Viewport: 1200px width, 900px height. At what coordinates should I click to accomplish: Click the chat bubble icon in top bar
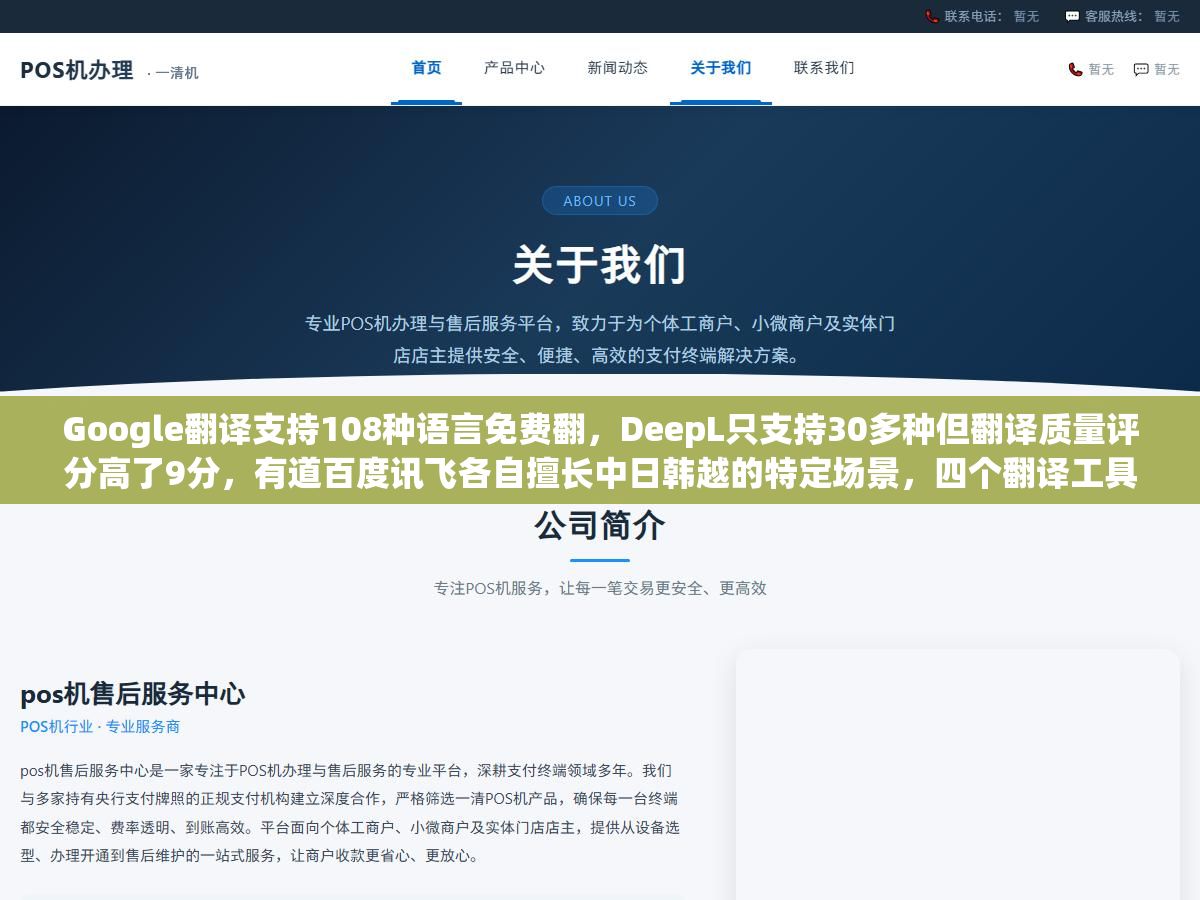[1072, 16]
